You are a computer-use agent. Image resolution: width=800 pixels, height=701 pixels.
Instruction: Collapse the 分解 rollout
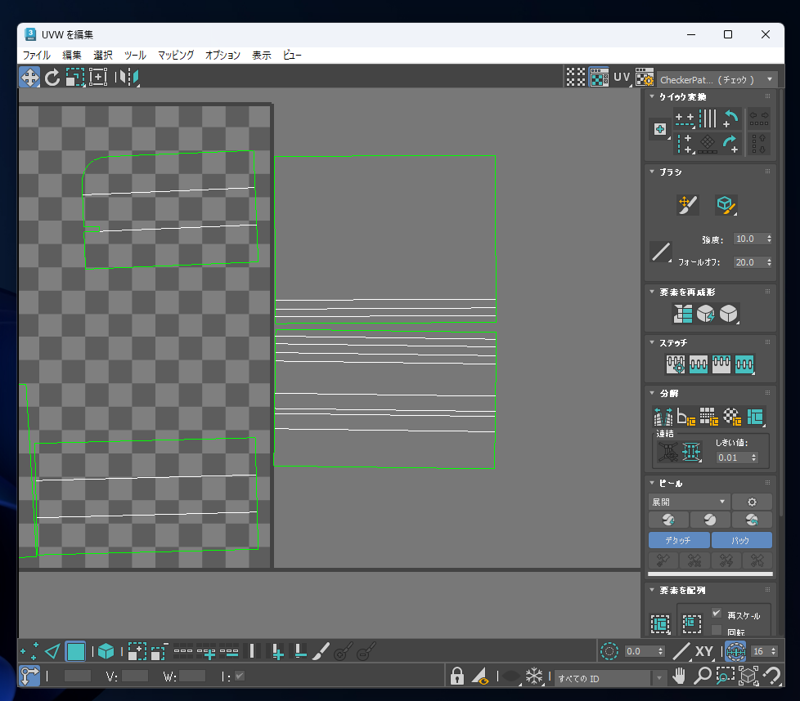tap(652, 393)
